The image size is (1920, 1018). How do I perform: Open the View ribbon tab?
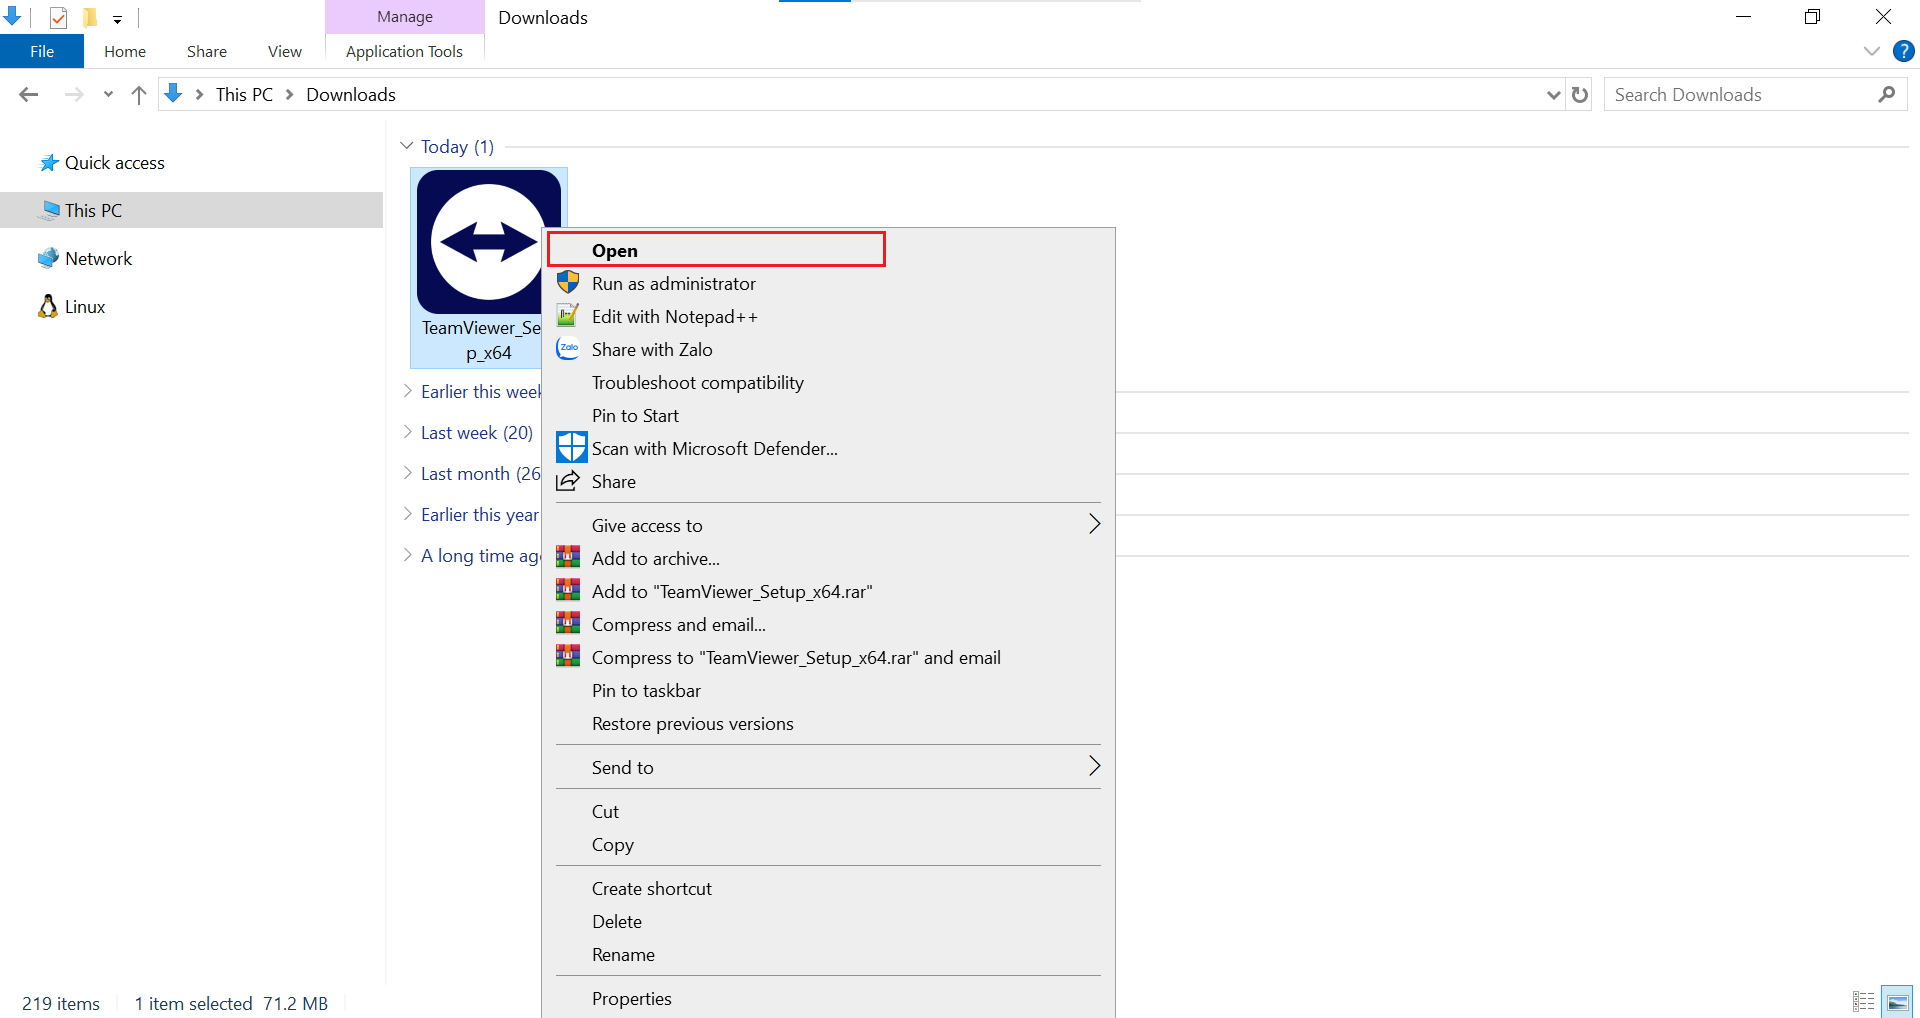pyautogui.click(x=284, y=51)
